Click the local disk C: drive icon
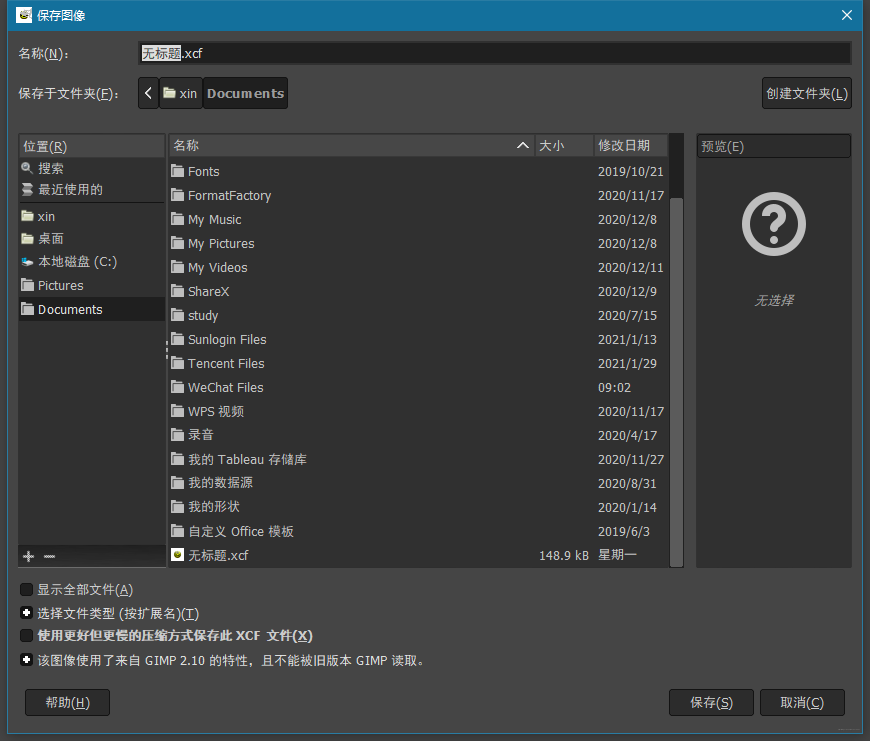 (x=27, y=261)
